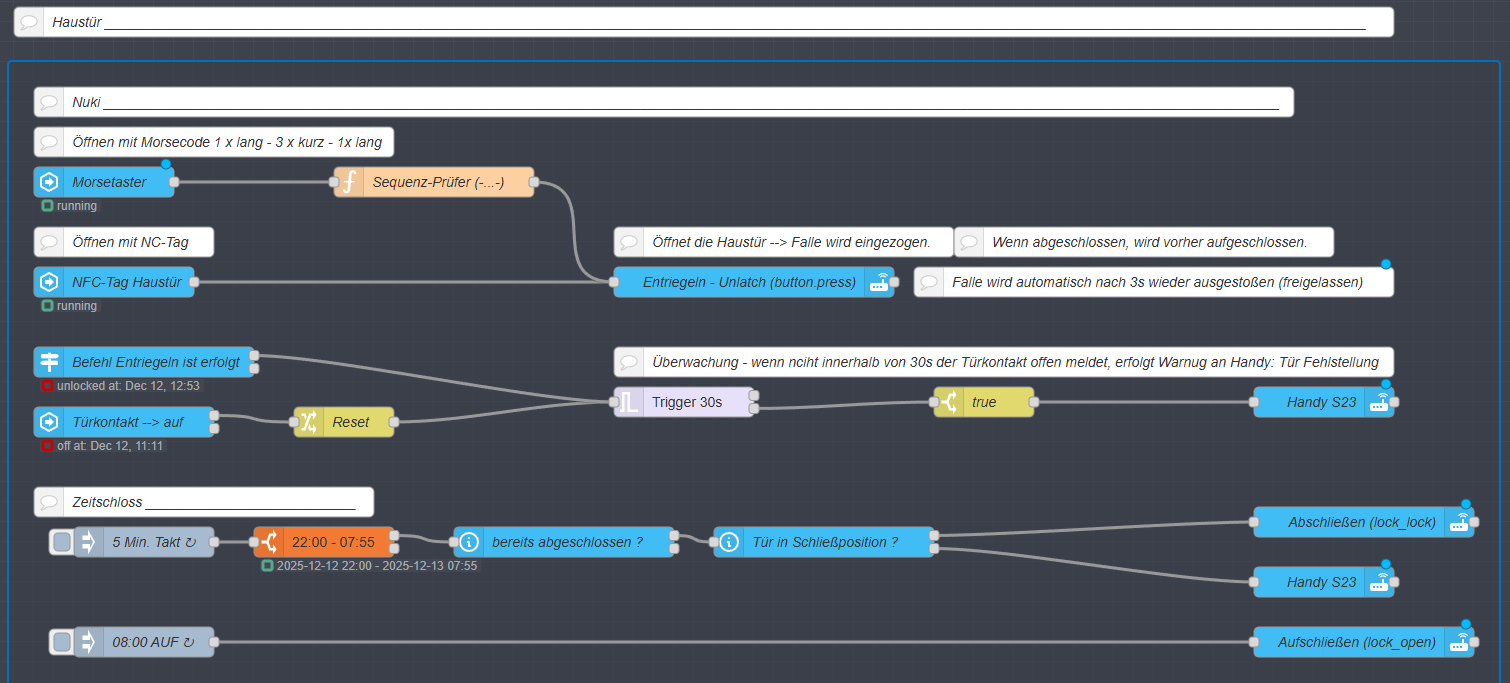Click the time-range icon on 22:00 - 07:55 node
The width and height of the screenshot is (1510, 683).
tap(269, 542)
